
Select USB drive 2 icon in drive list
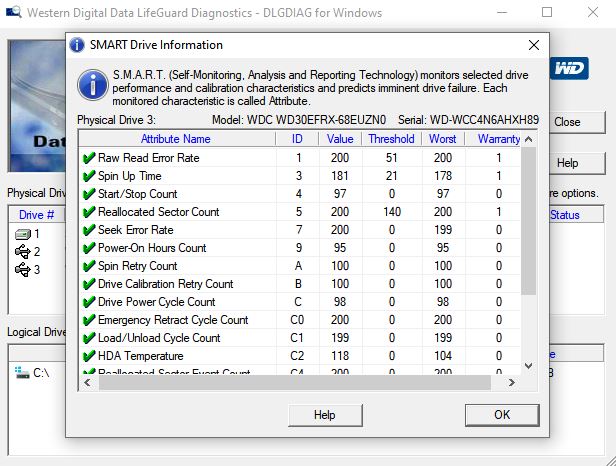[23, 251]
